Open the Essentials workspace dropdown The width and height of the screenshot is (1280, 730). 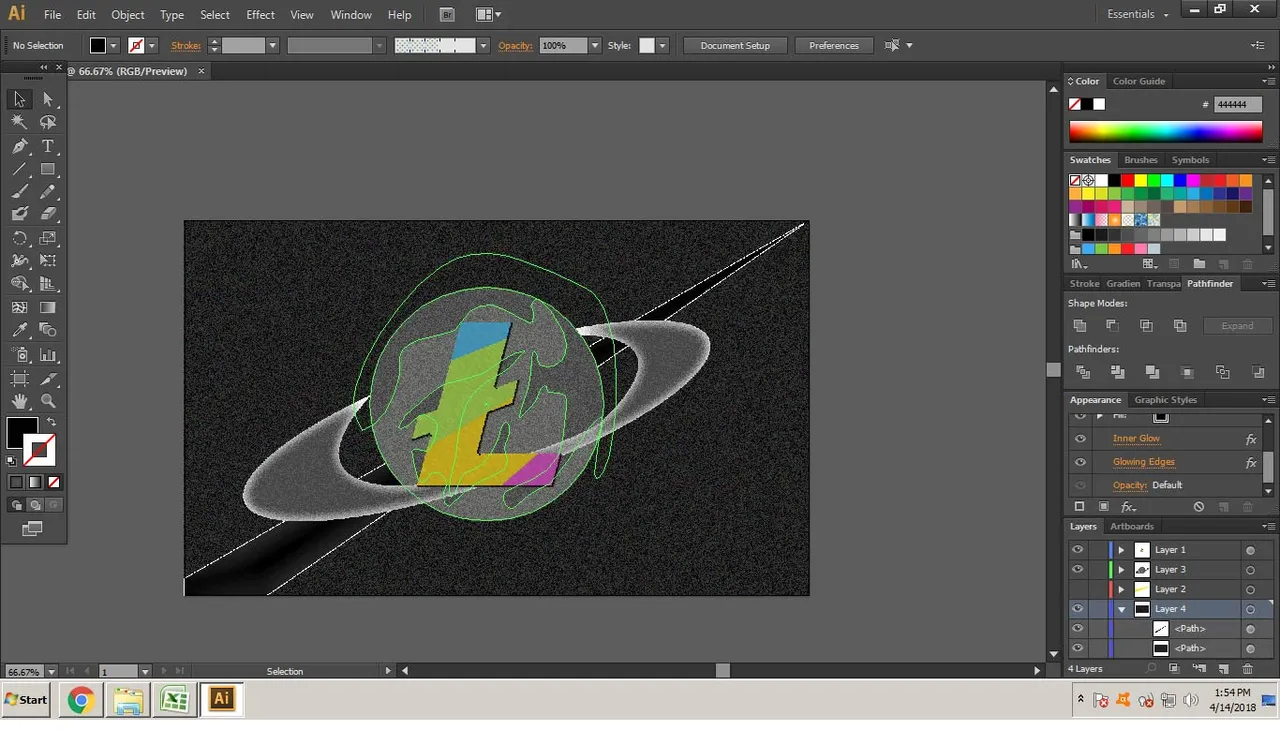(1138, 14)
